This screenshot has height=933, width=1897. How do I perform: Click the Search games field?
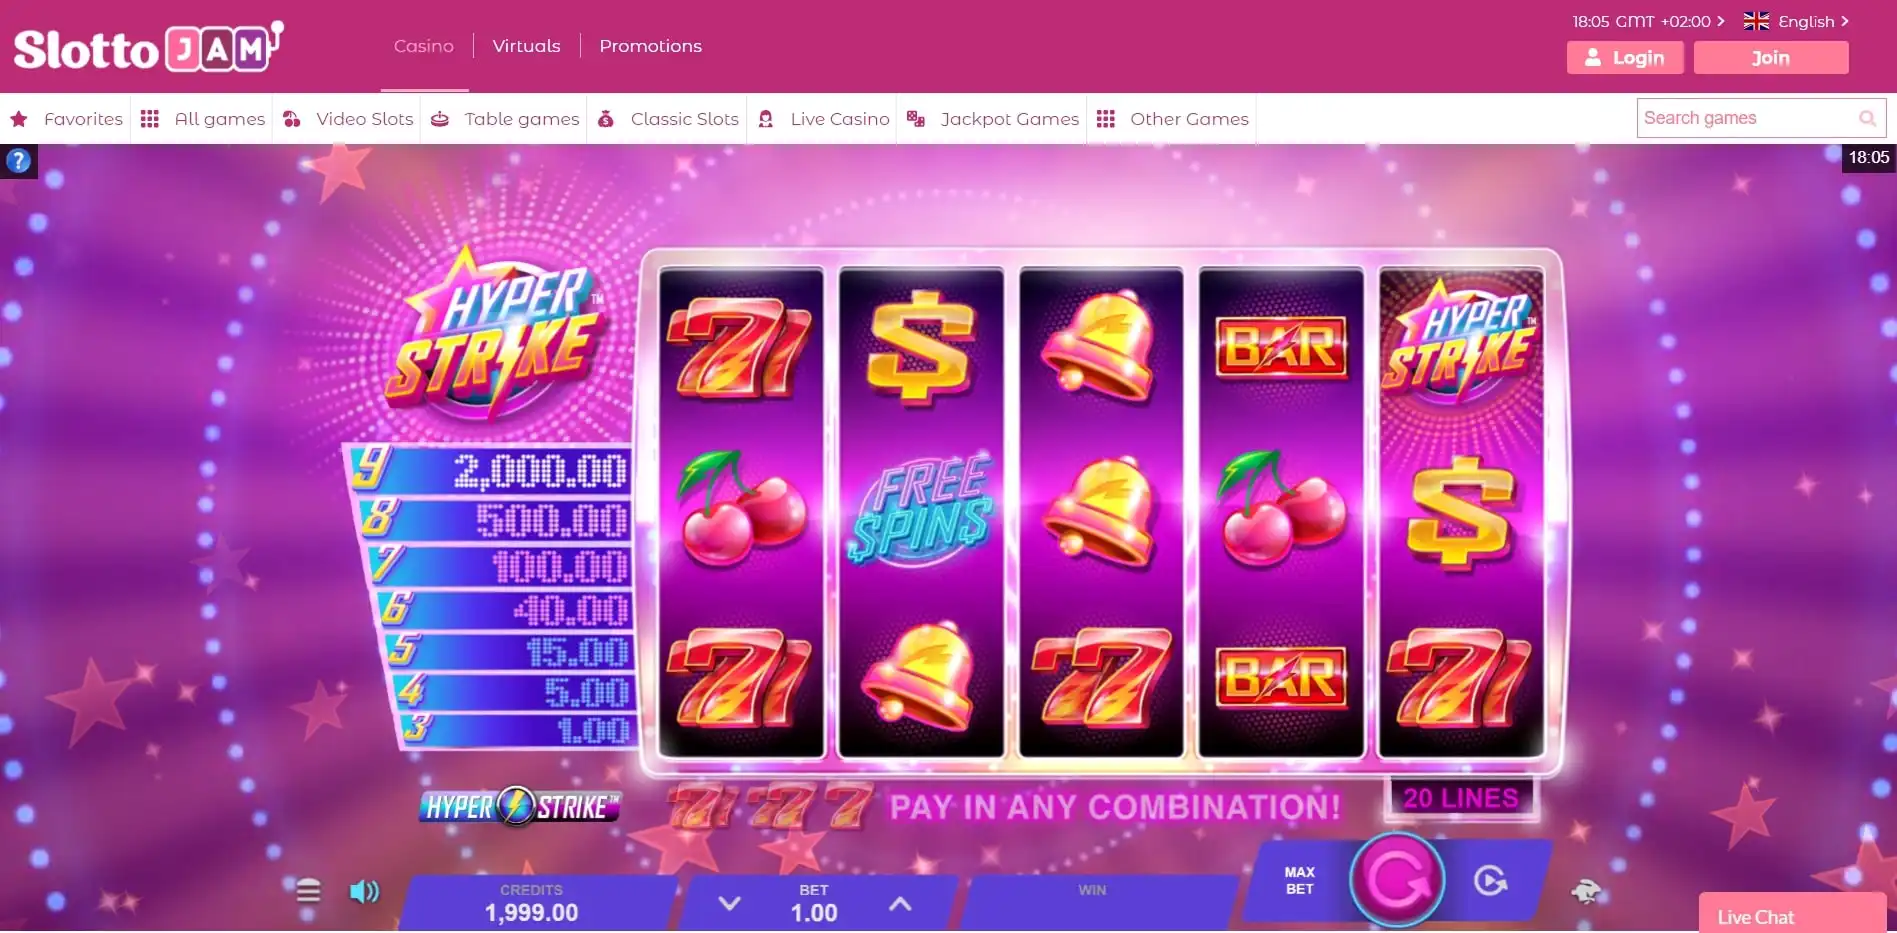pos(1745,118)
